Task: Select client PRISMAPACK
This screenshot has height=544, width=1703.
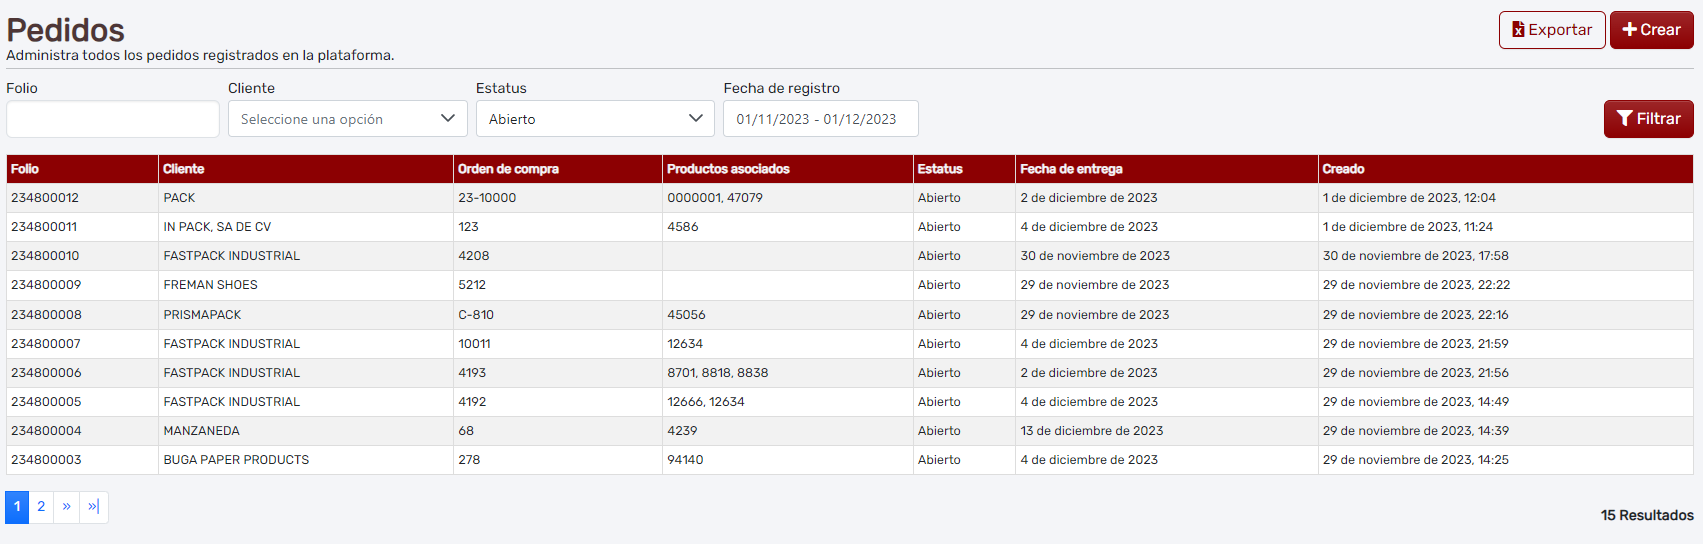Action: click(202, 315)
